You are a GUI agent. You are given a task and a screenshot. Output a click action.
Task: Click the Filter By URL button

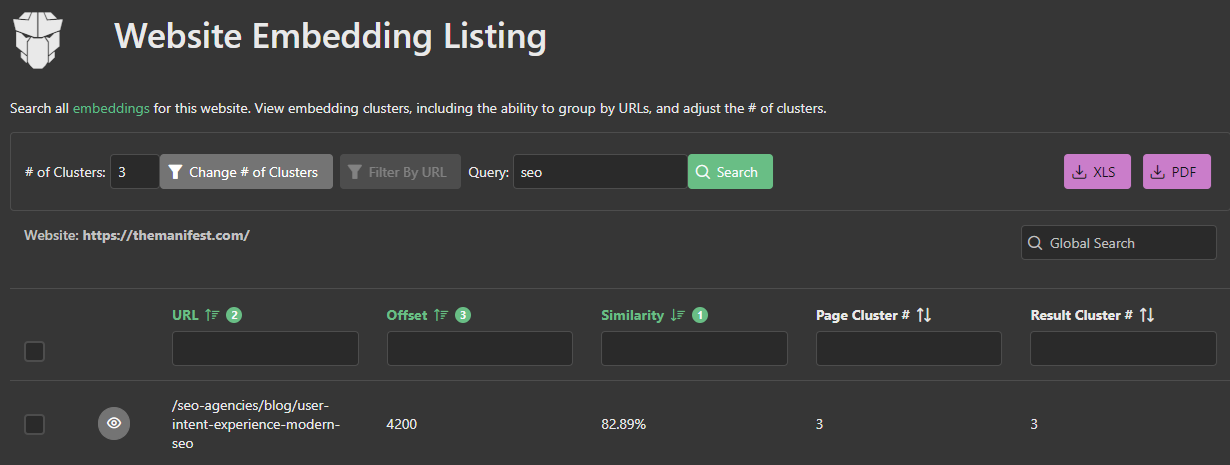click(400, 172)
